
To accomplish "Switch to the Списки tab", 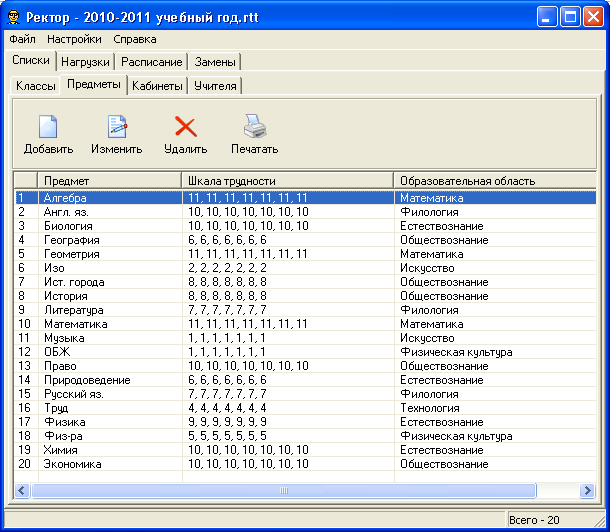I will (x=31, y=60).
